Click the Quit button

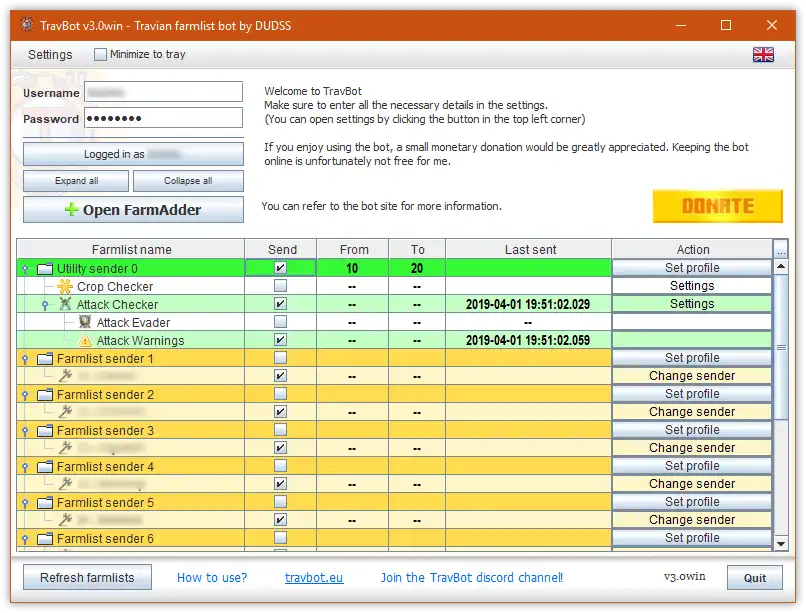[x=755, y=578]
